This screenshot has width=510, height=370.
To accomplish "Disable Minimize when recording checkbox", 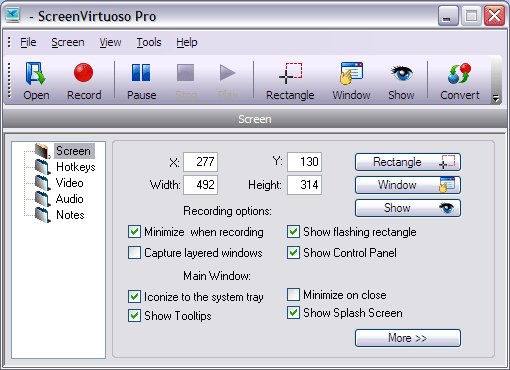I will pyautogui.click(x=134, y=232).
